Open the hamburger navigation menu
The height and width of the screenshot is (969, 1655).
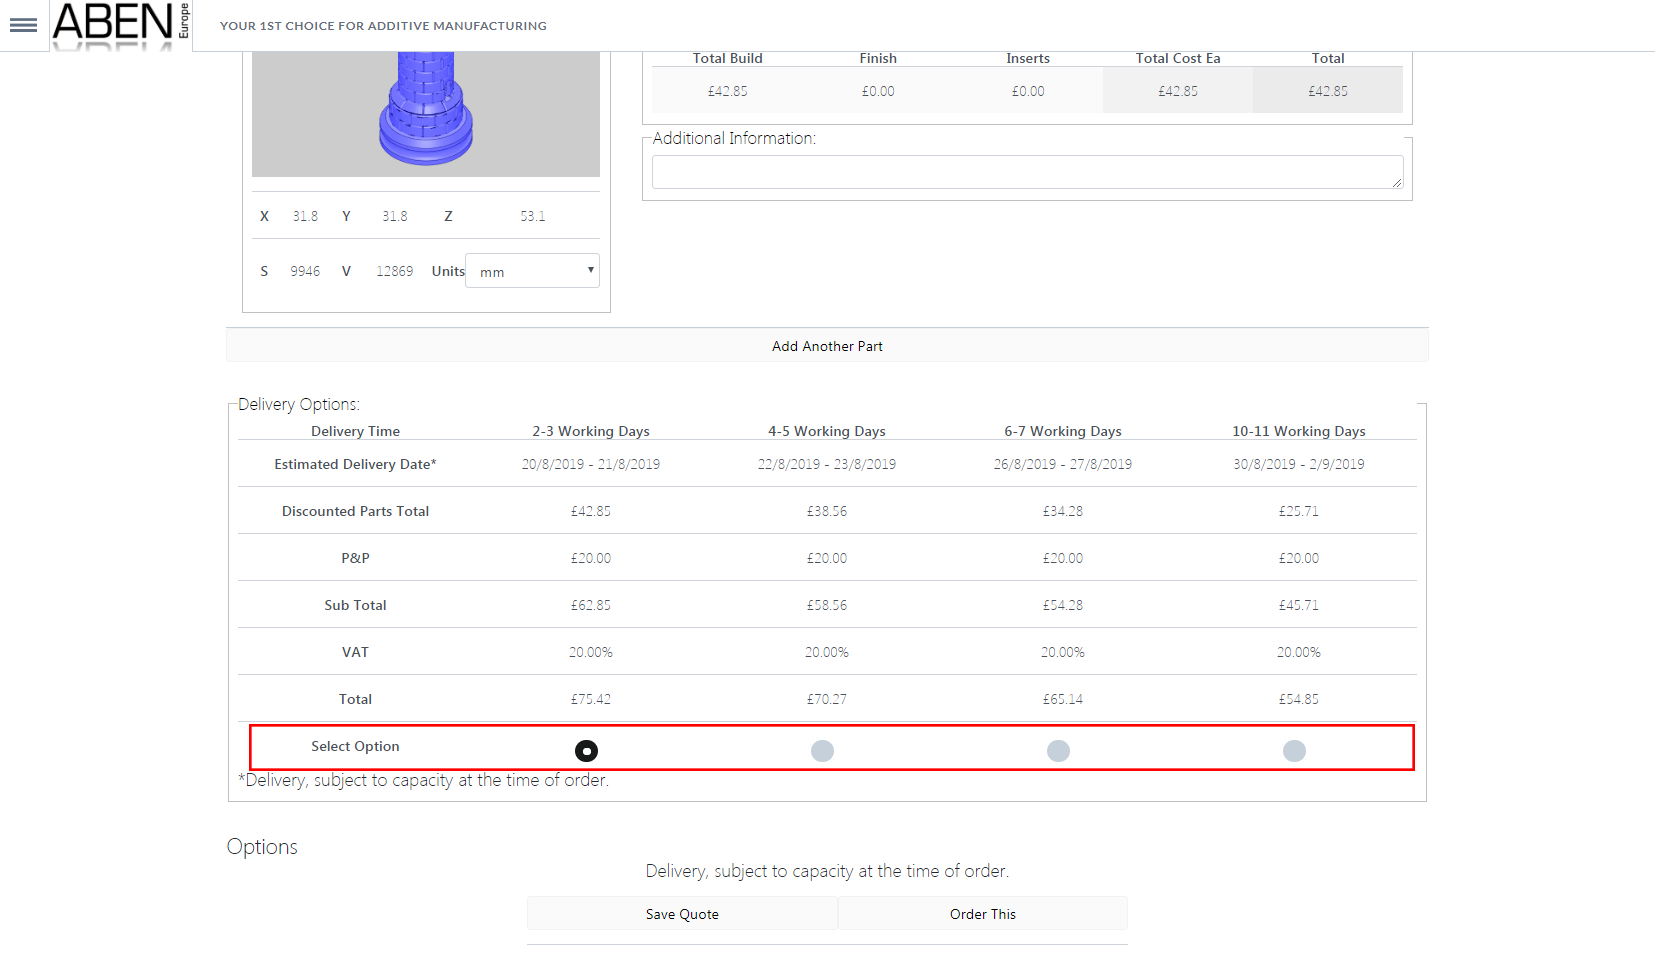[23, 25]
